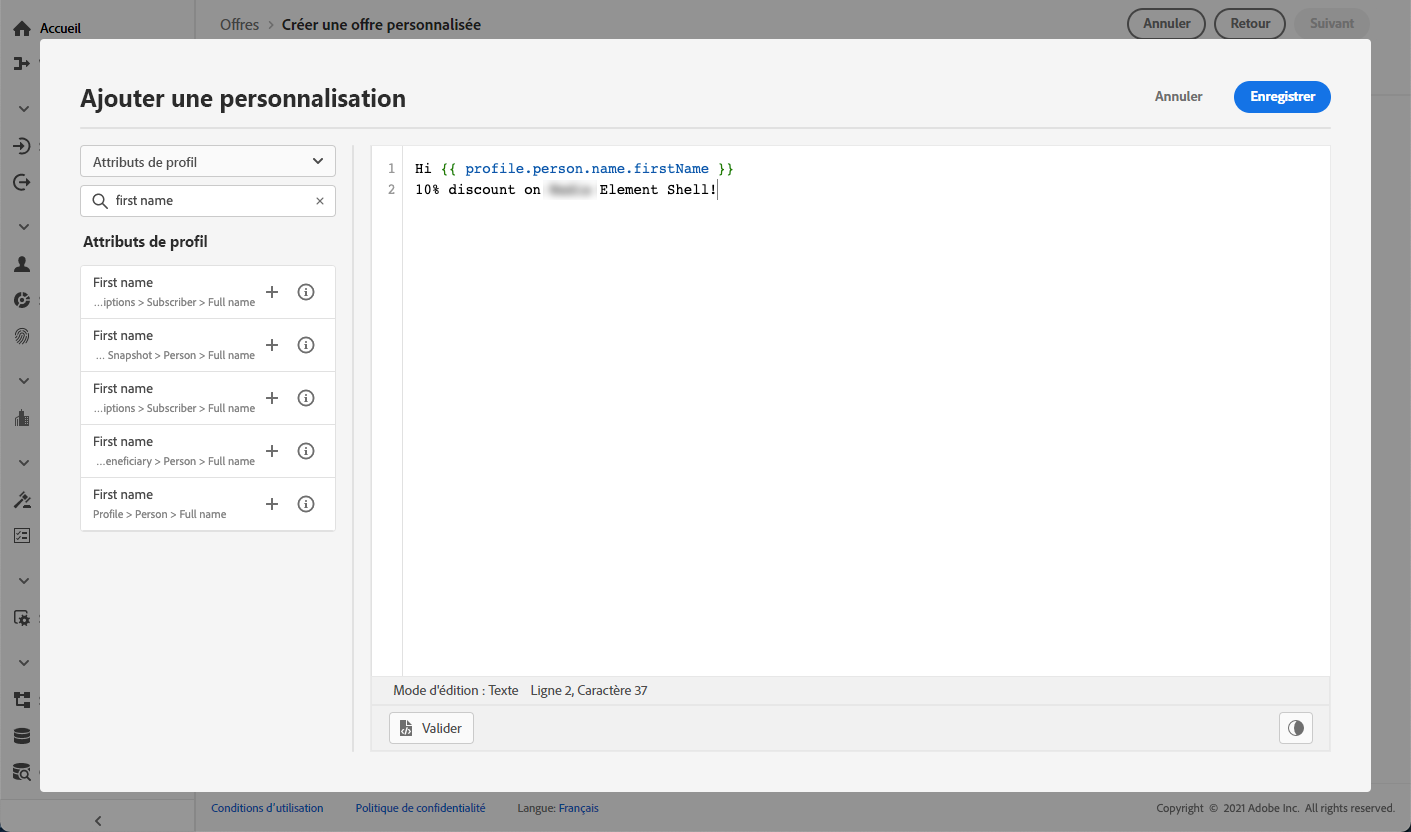Click the Suivant button in the header
This screenshot has width=1411, height=832.
(1332, 24)
